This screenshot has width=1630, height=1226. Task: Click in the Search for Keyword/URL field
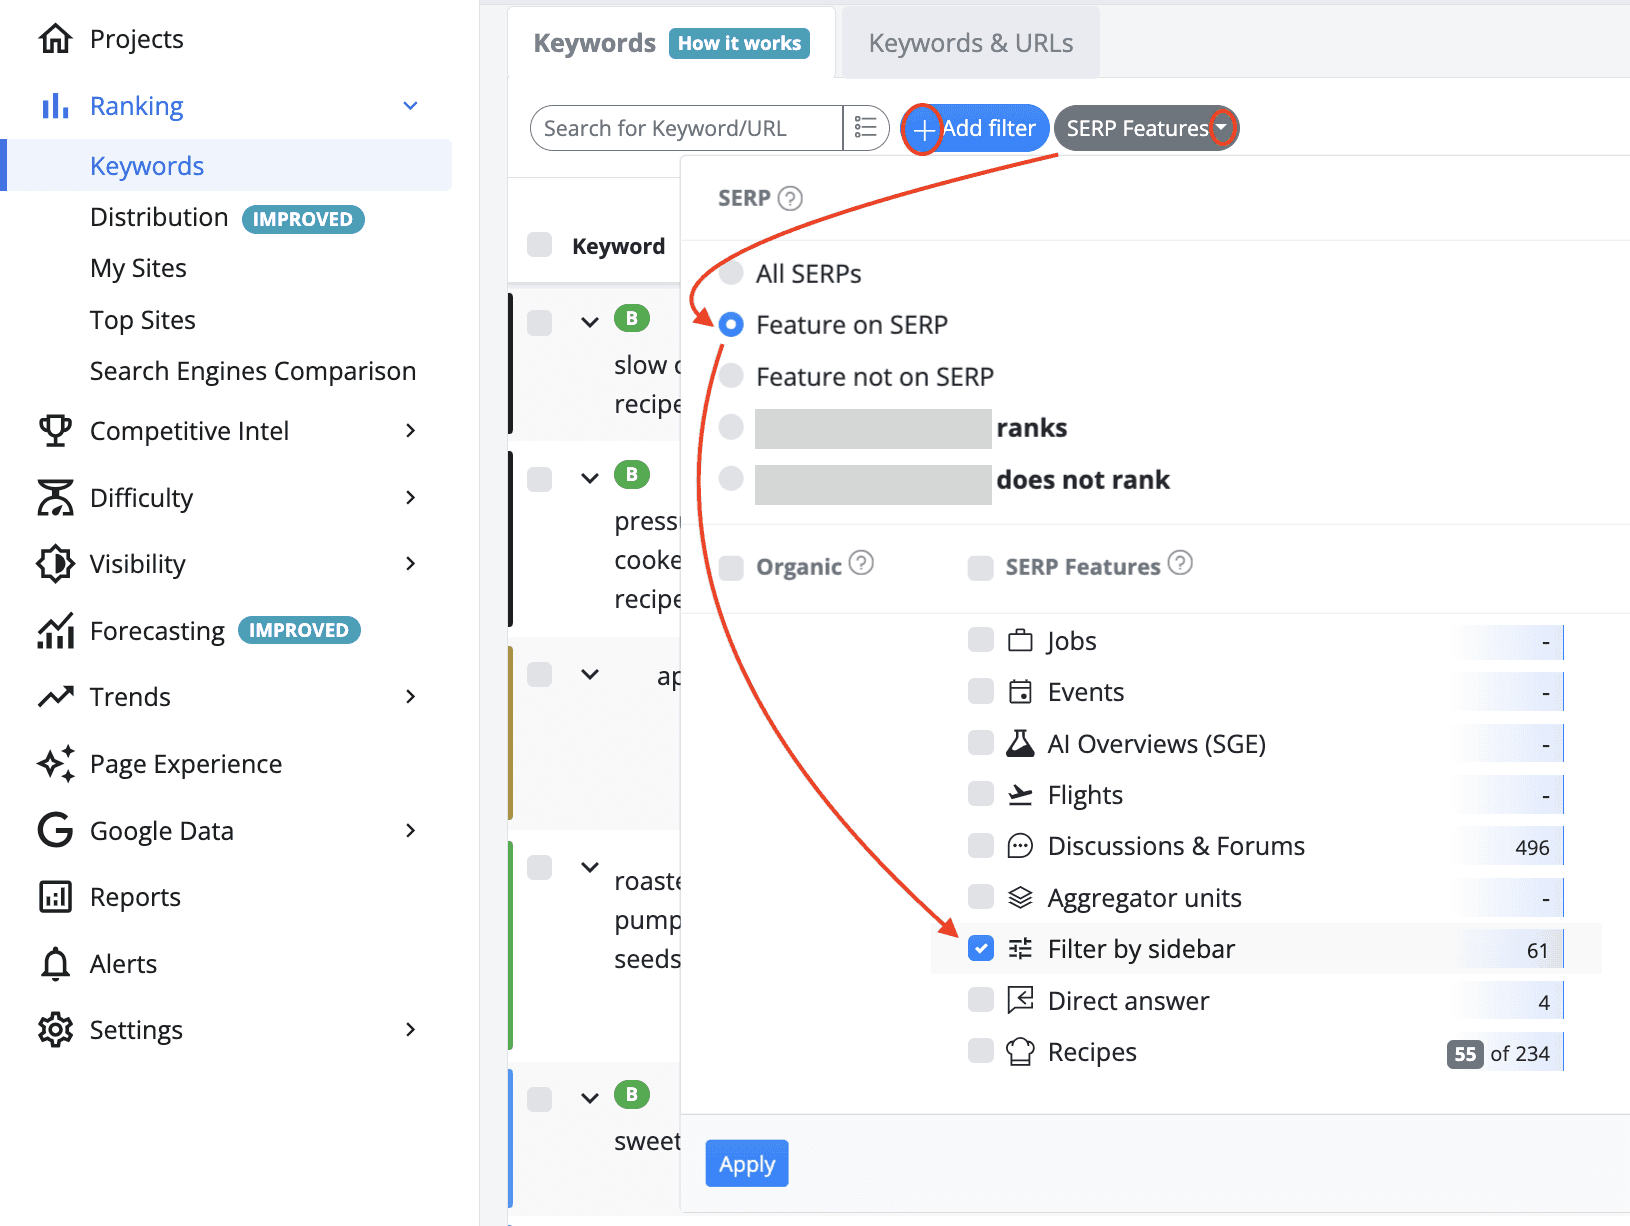[688, 128]
